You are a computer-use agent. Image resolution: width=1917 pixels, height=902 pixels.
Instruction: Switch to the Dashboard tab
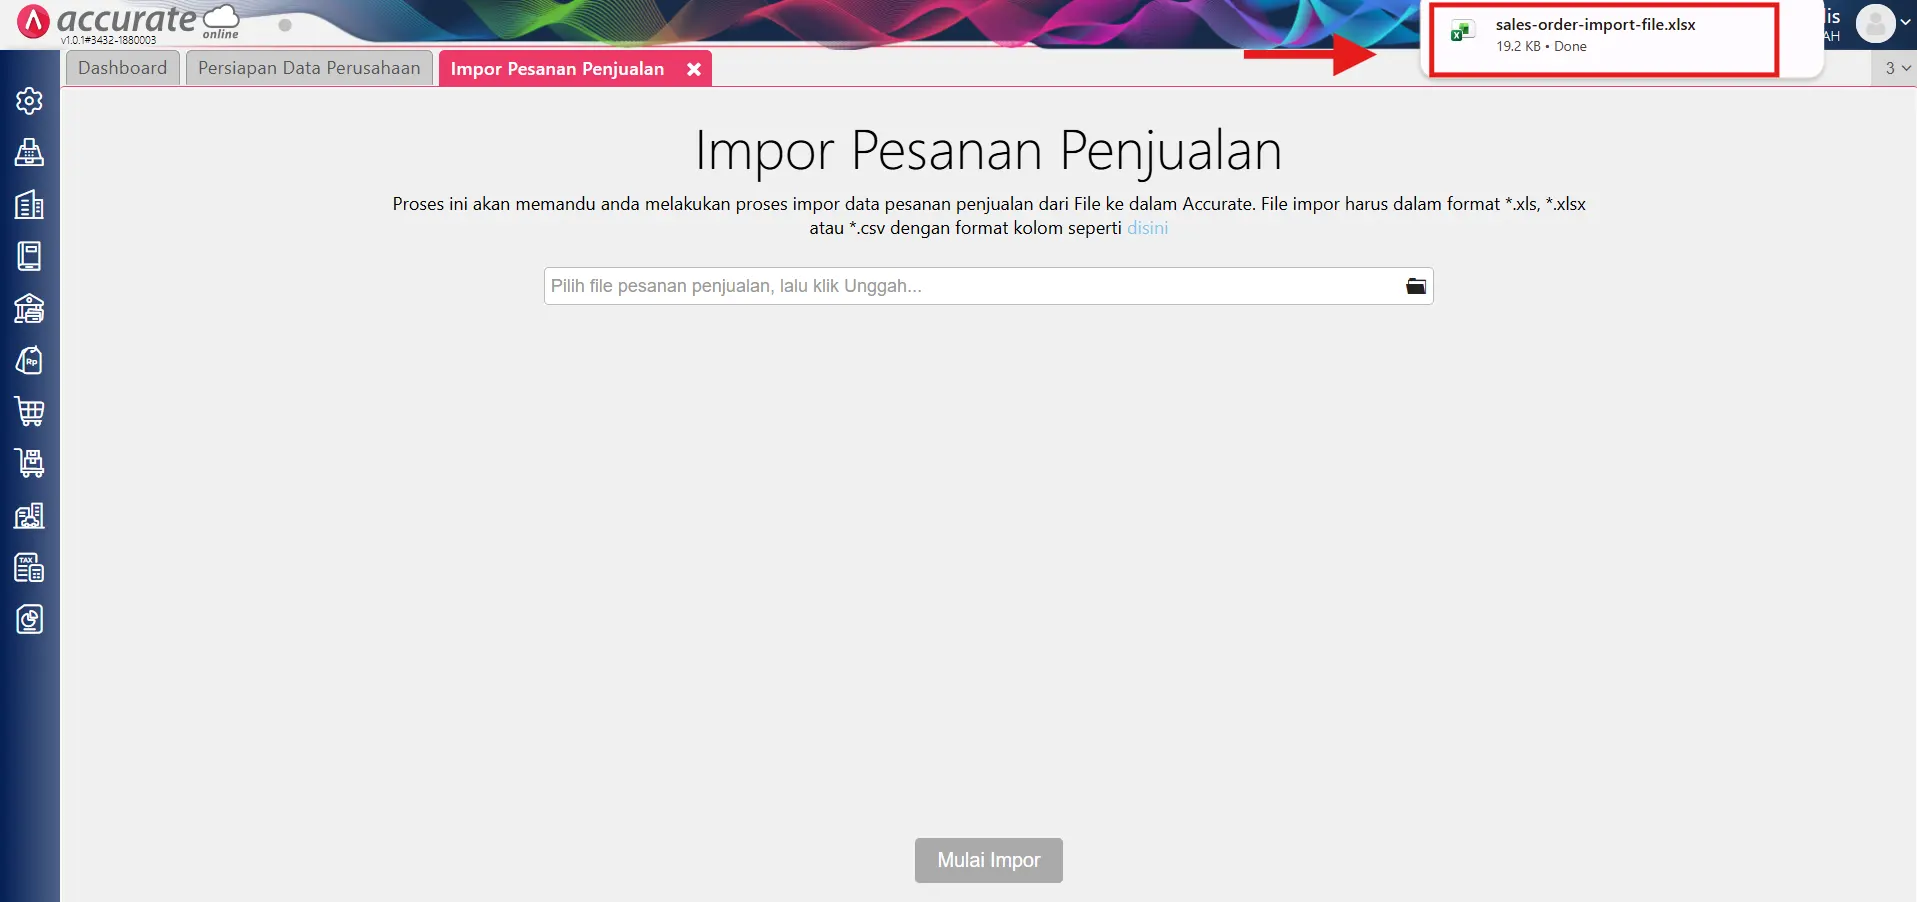point(122,67)
